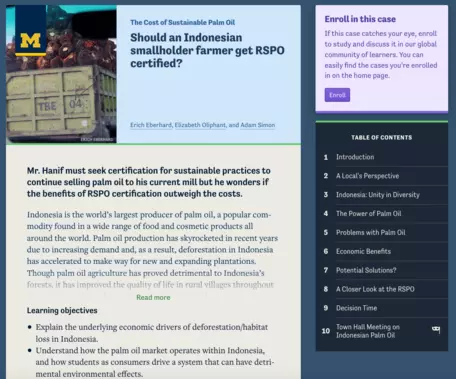Open the Introduction section
The width and height of the screenshot is (456, 379).
pos(382,157)
